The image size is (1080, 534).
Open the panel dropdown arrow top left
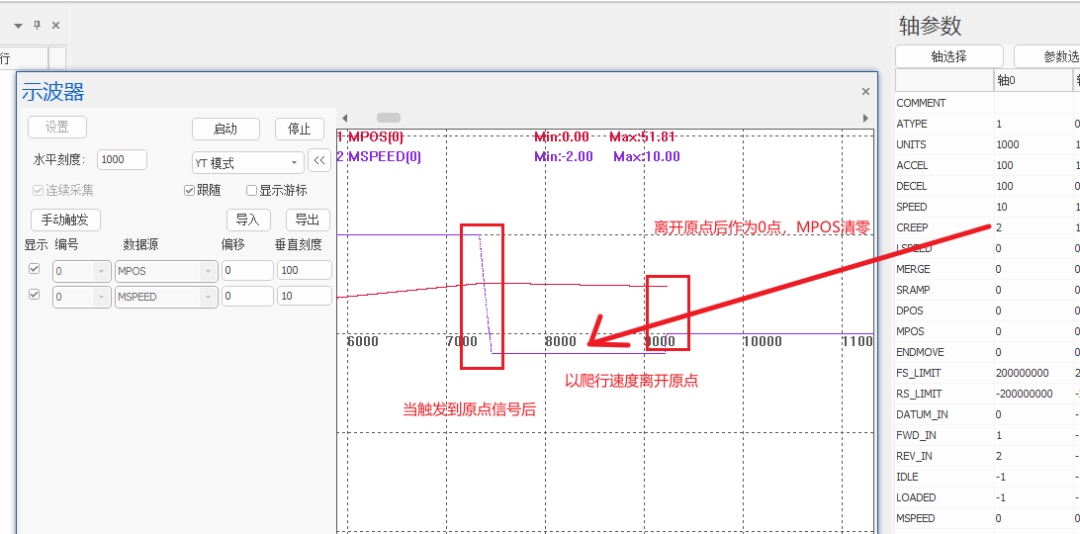pyautogui.click(x=19, y=26)
